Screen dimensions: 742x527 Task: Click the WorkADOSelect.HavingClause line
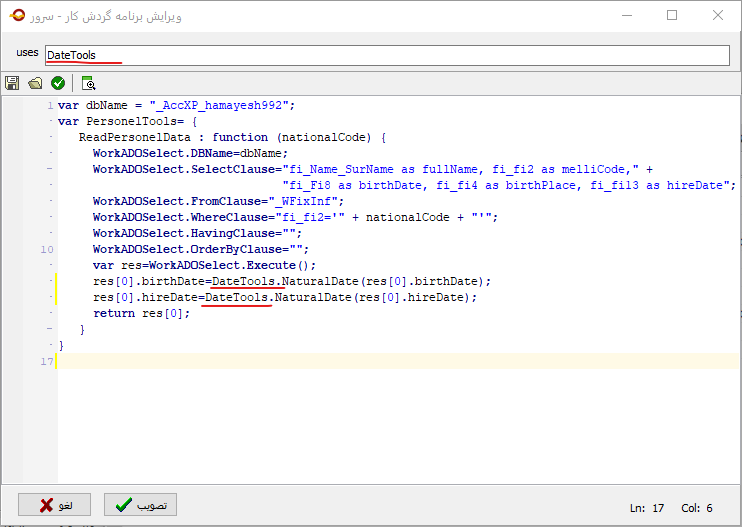(197, 233)
